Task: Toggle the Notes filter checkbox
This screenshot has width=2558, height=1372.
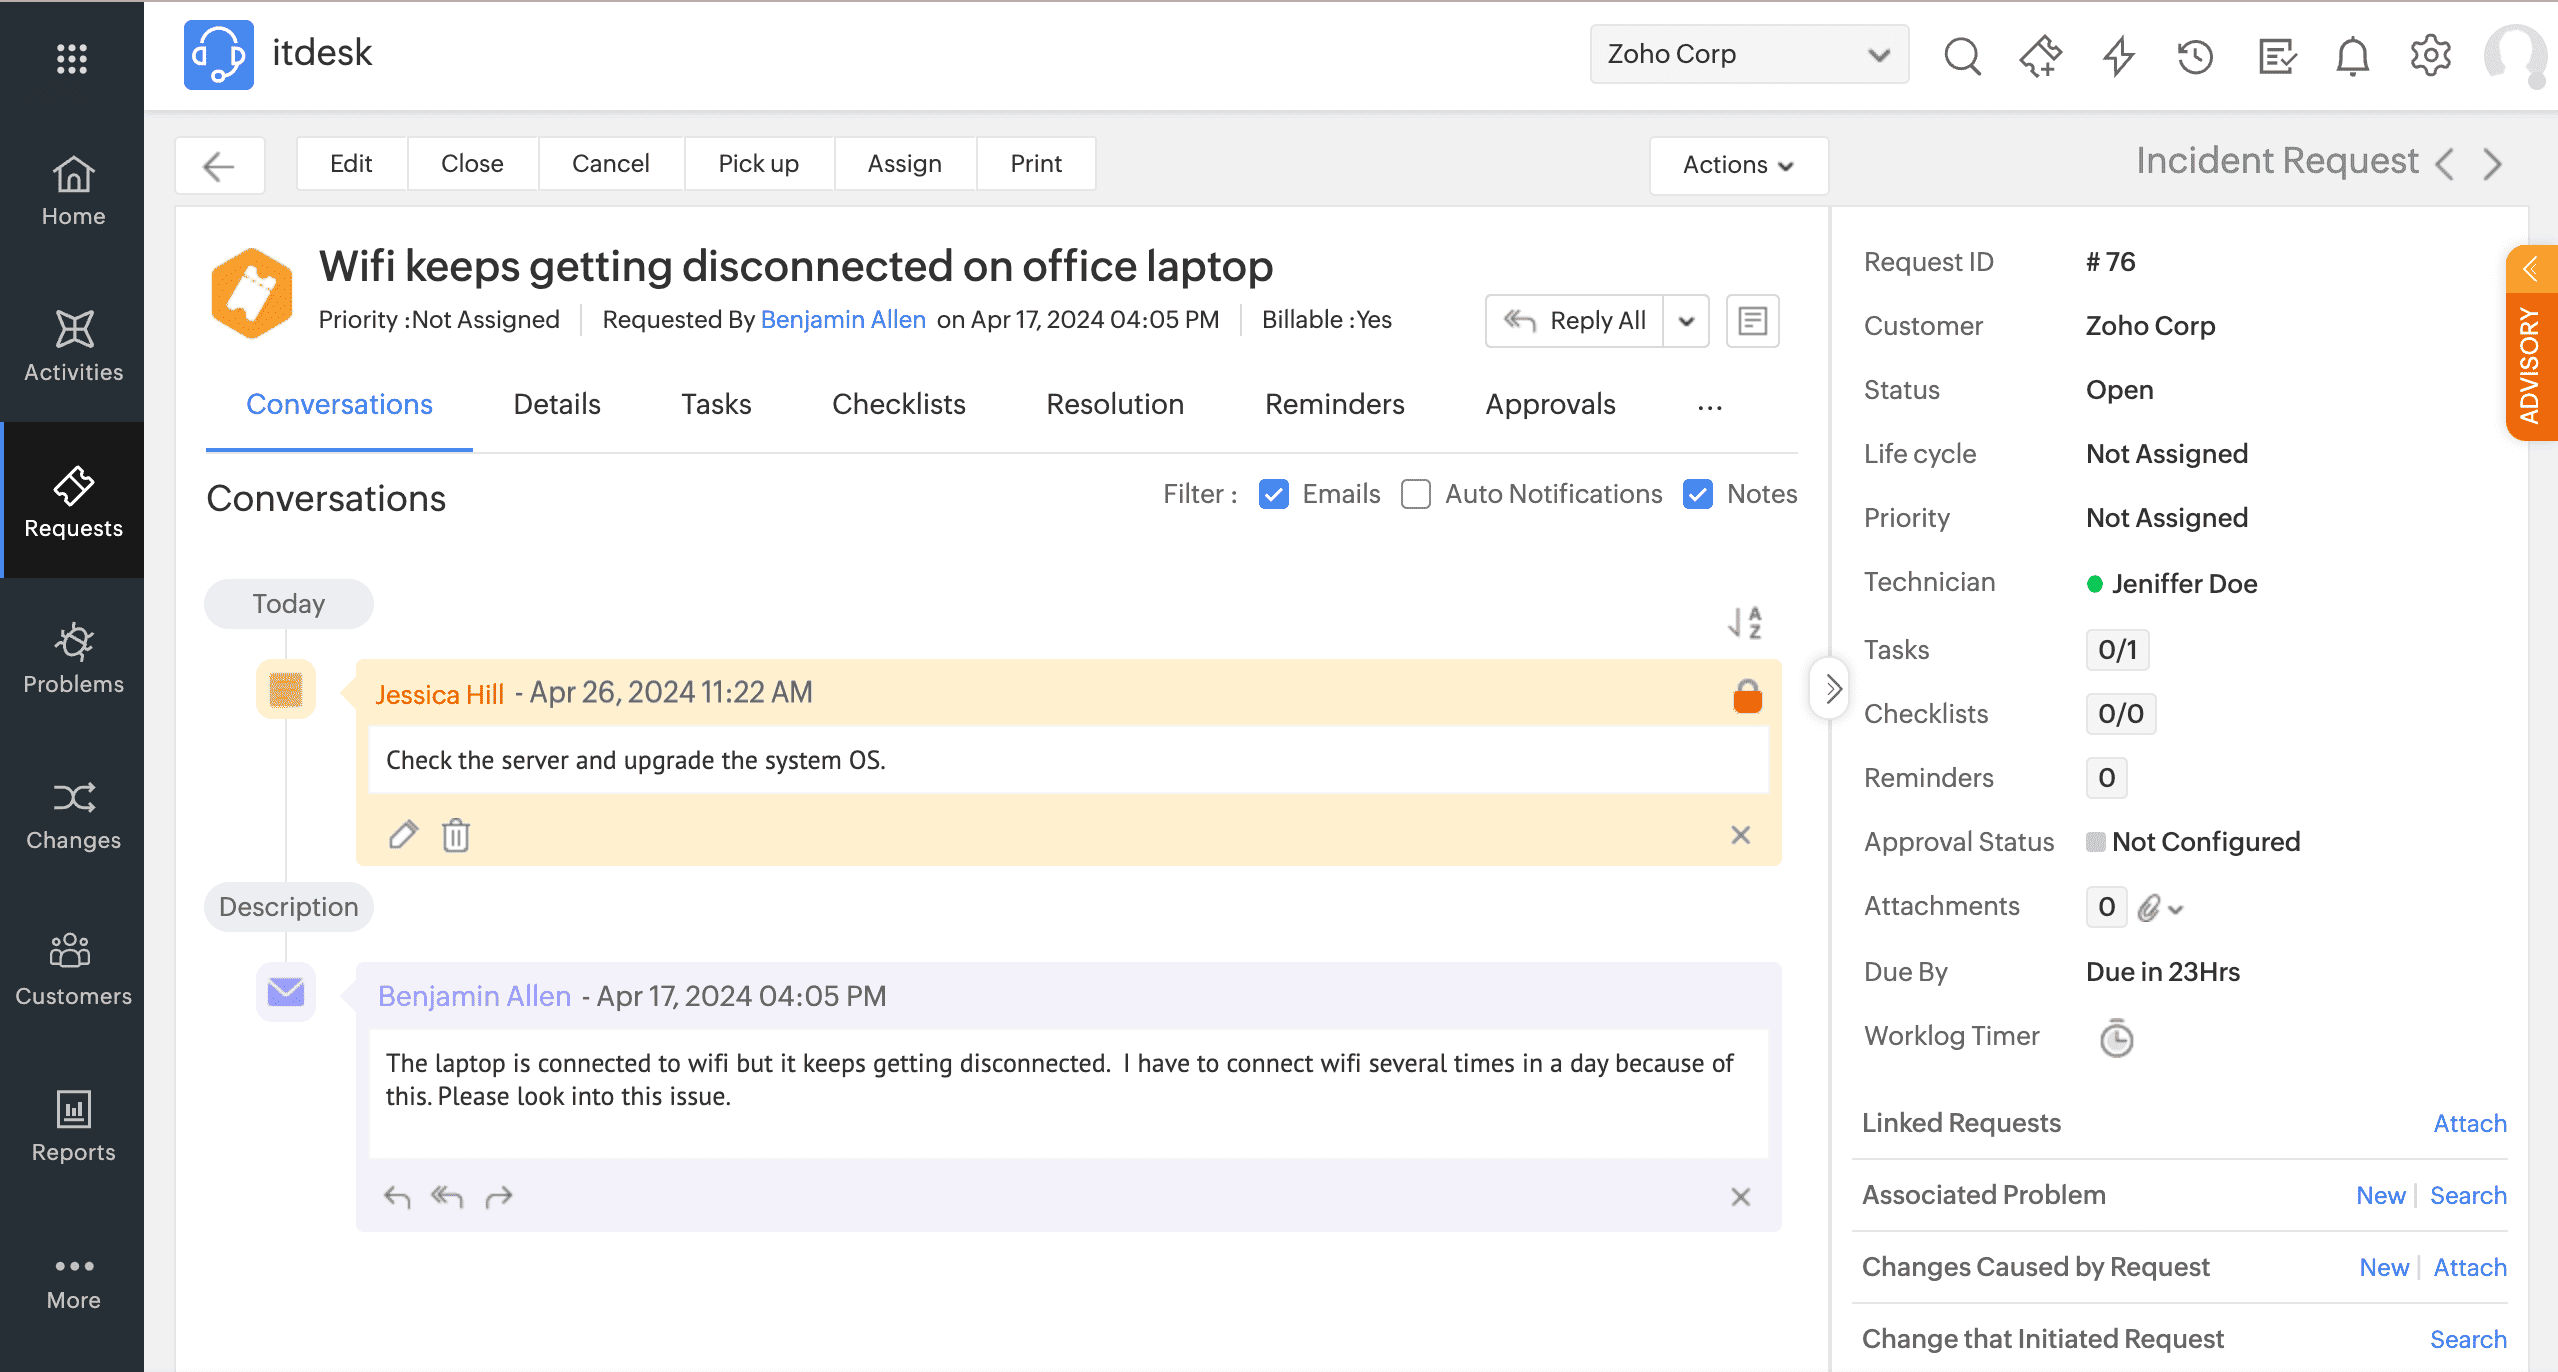Action: [x=1698, y=494]
